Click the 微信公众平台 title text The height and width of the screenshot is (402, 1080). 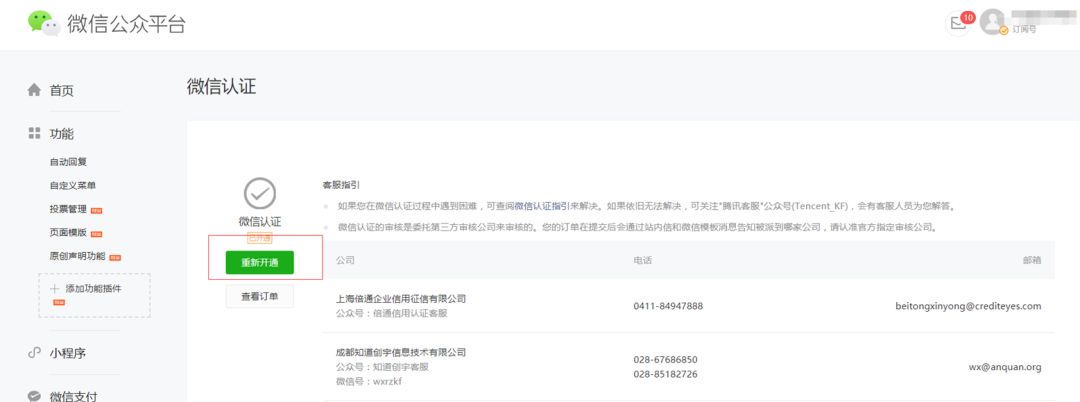coord(126,23)
